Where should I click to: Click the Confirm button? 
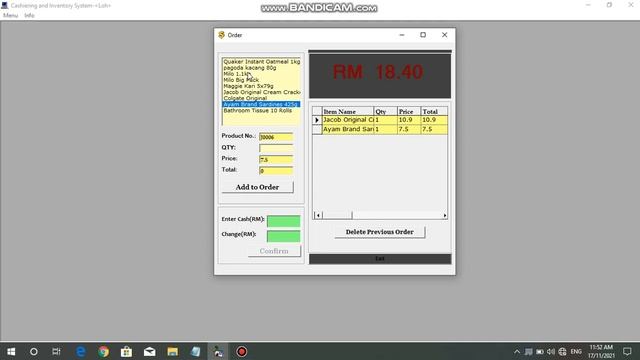(x=274, y=251)
